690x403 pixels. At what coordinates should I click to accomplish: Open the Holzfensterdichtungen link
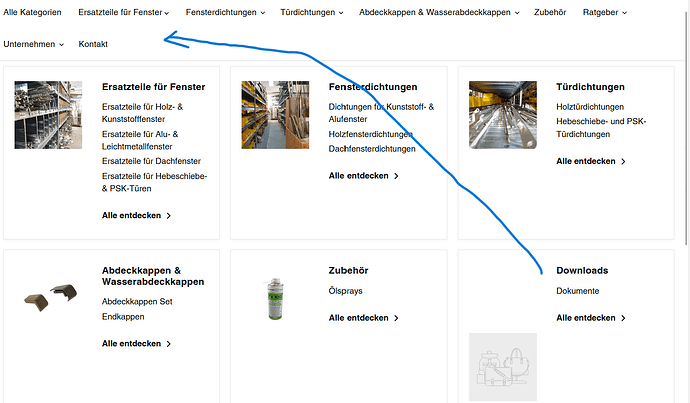370,134
